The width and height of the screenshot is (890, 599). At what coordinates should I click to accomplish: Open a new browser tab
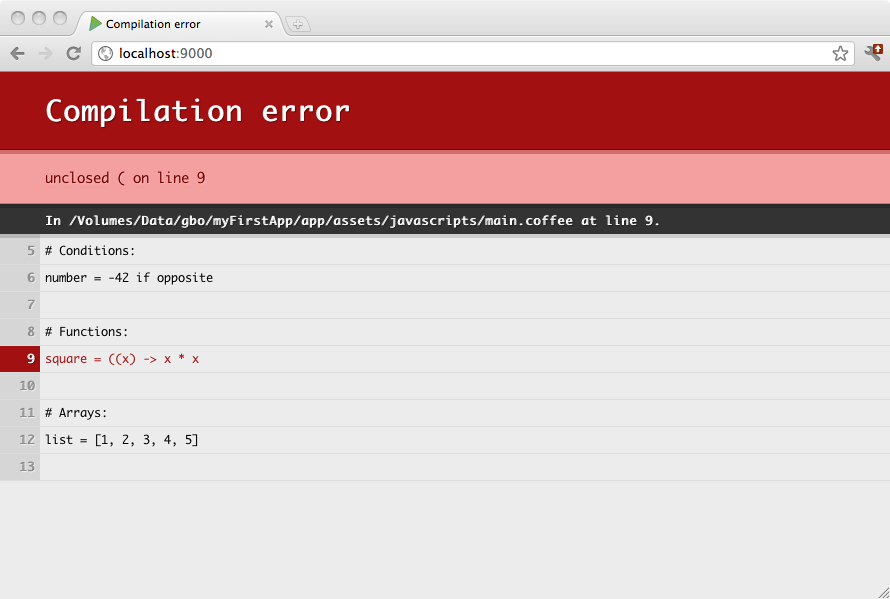click(x=297, y=24)
